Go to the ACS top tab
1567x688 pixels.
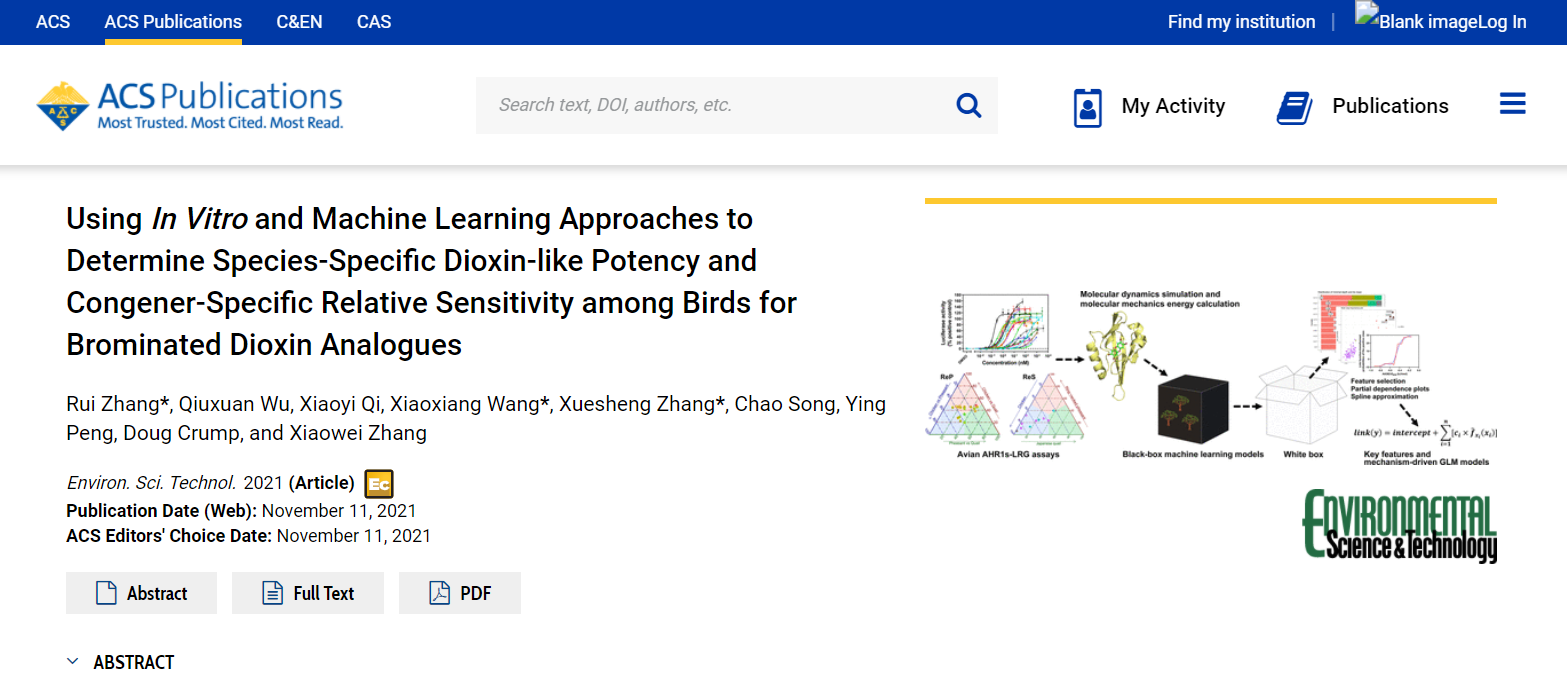[53, 22]
